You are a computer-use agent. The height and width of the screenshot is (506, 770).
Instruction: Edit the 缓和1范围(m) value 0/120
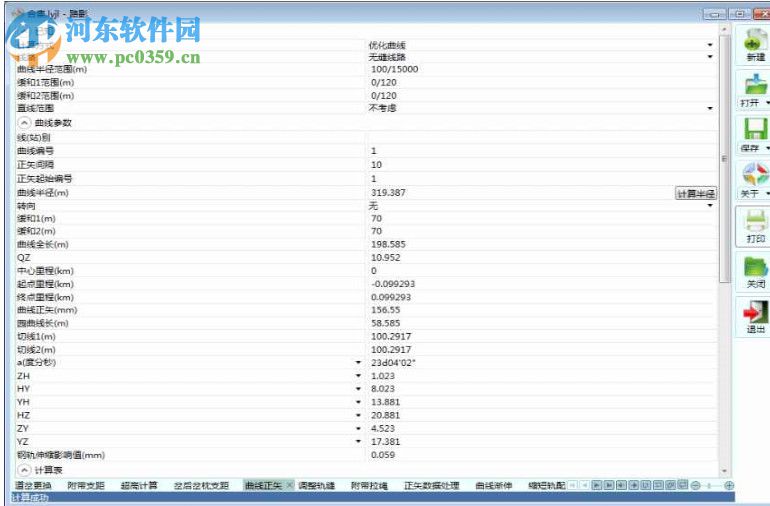click(541, 83)
